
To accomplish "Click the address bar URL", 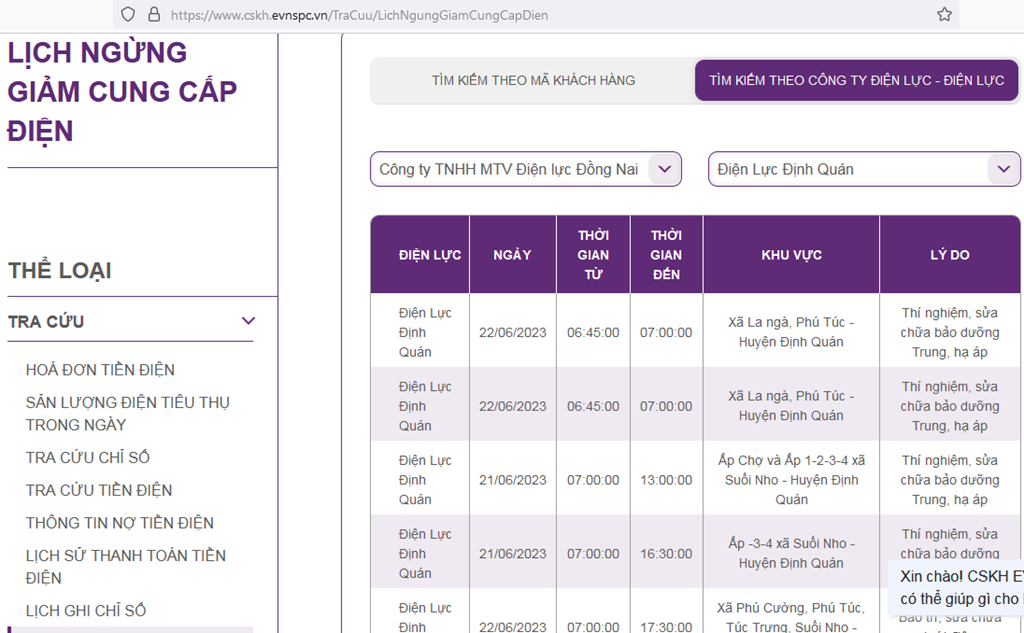I will [x=359, y=15].
